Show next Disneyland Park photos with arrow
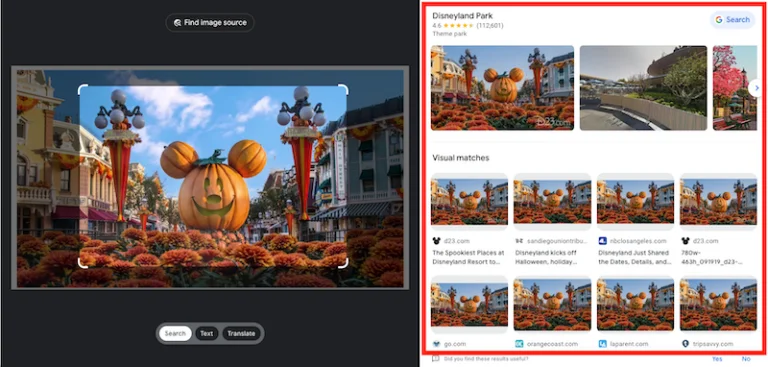This screenshot has height=367, width=768. 756,88
